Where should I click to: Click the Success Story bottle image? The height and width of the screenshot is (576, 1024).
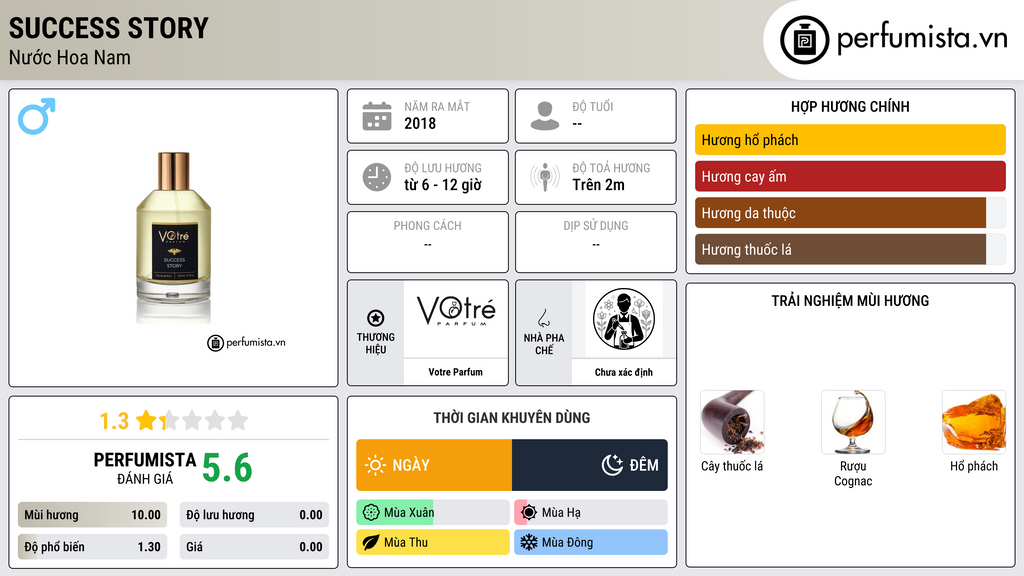174,237
